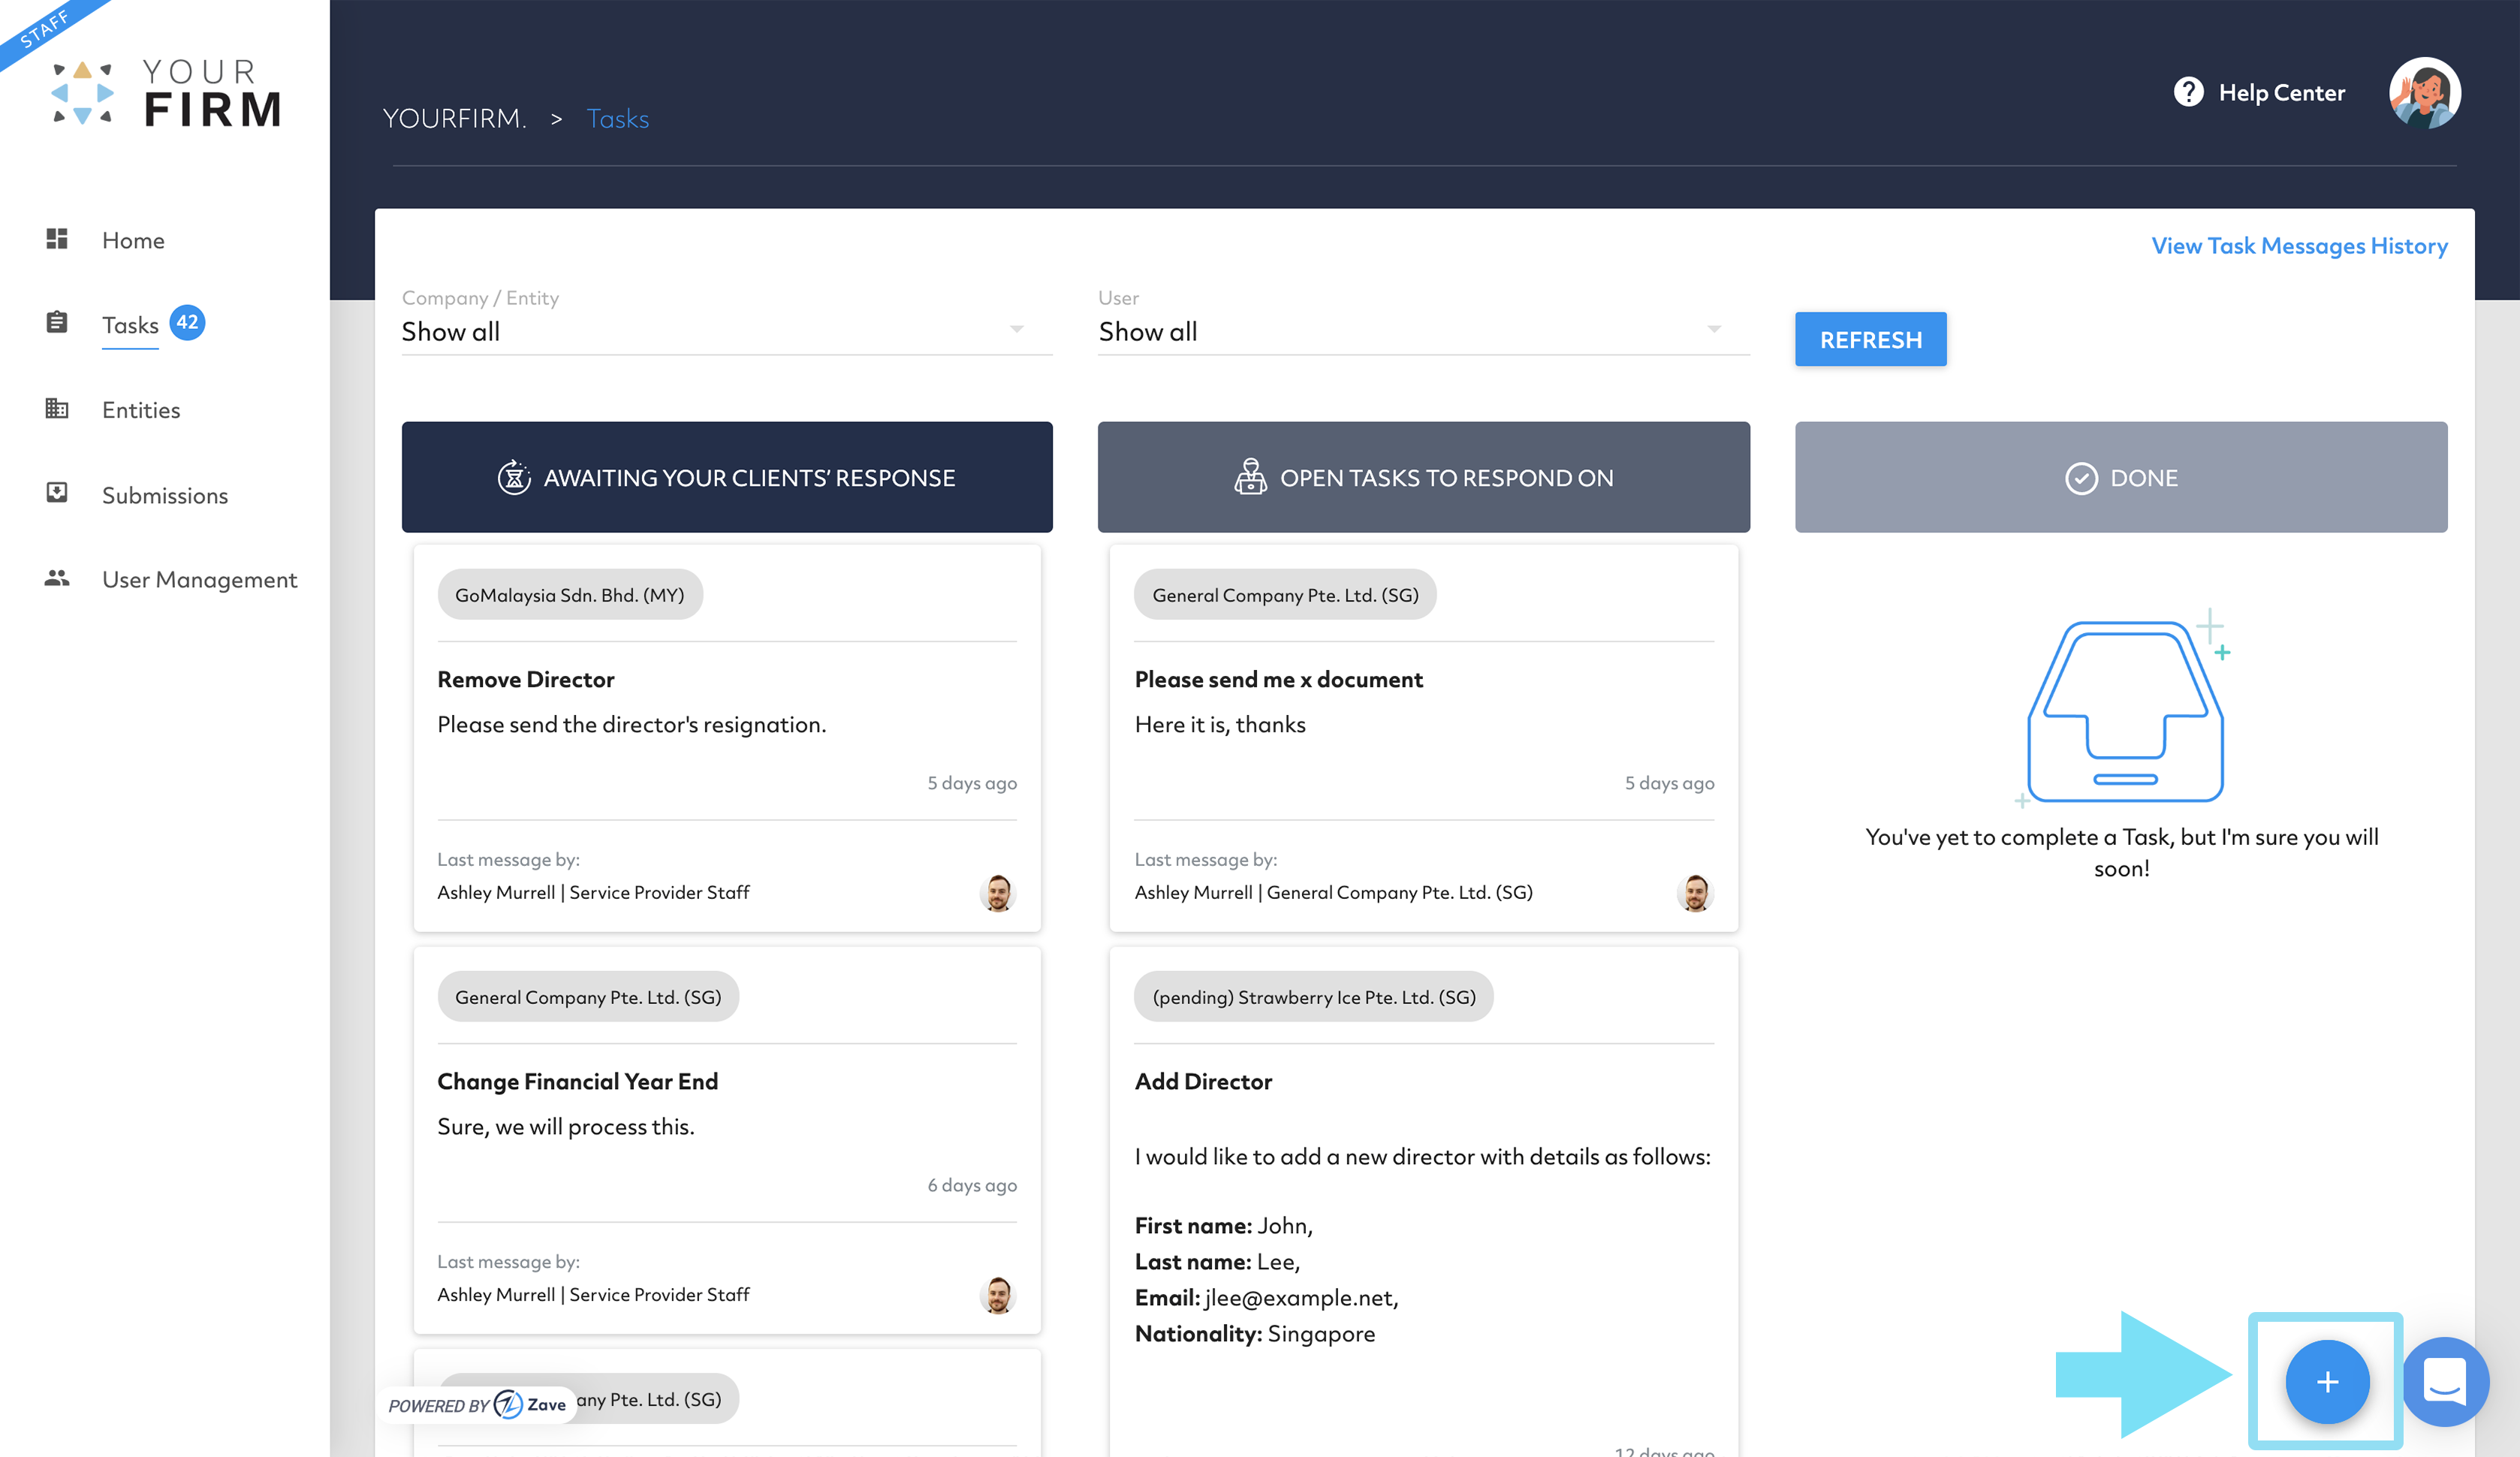Click 'Please send the director's resignation.' message

point(631,724)
